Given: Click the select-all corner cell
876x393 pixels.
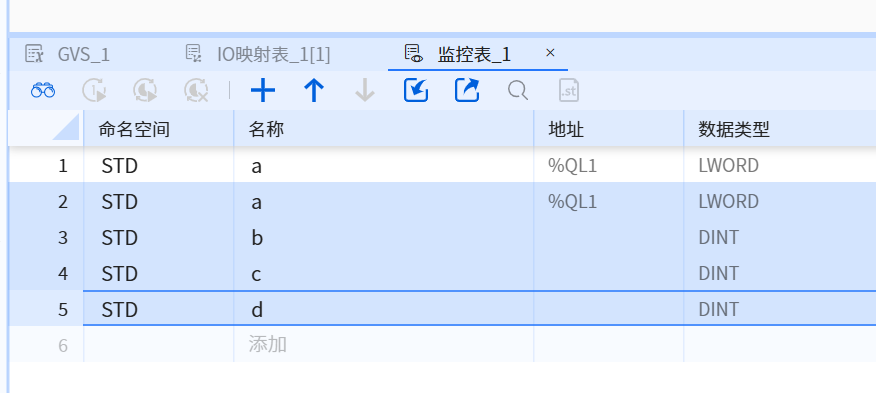Looking at the screenshot, I should point(46,129).
